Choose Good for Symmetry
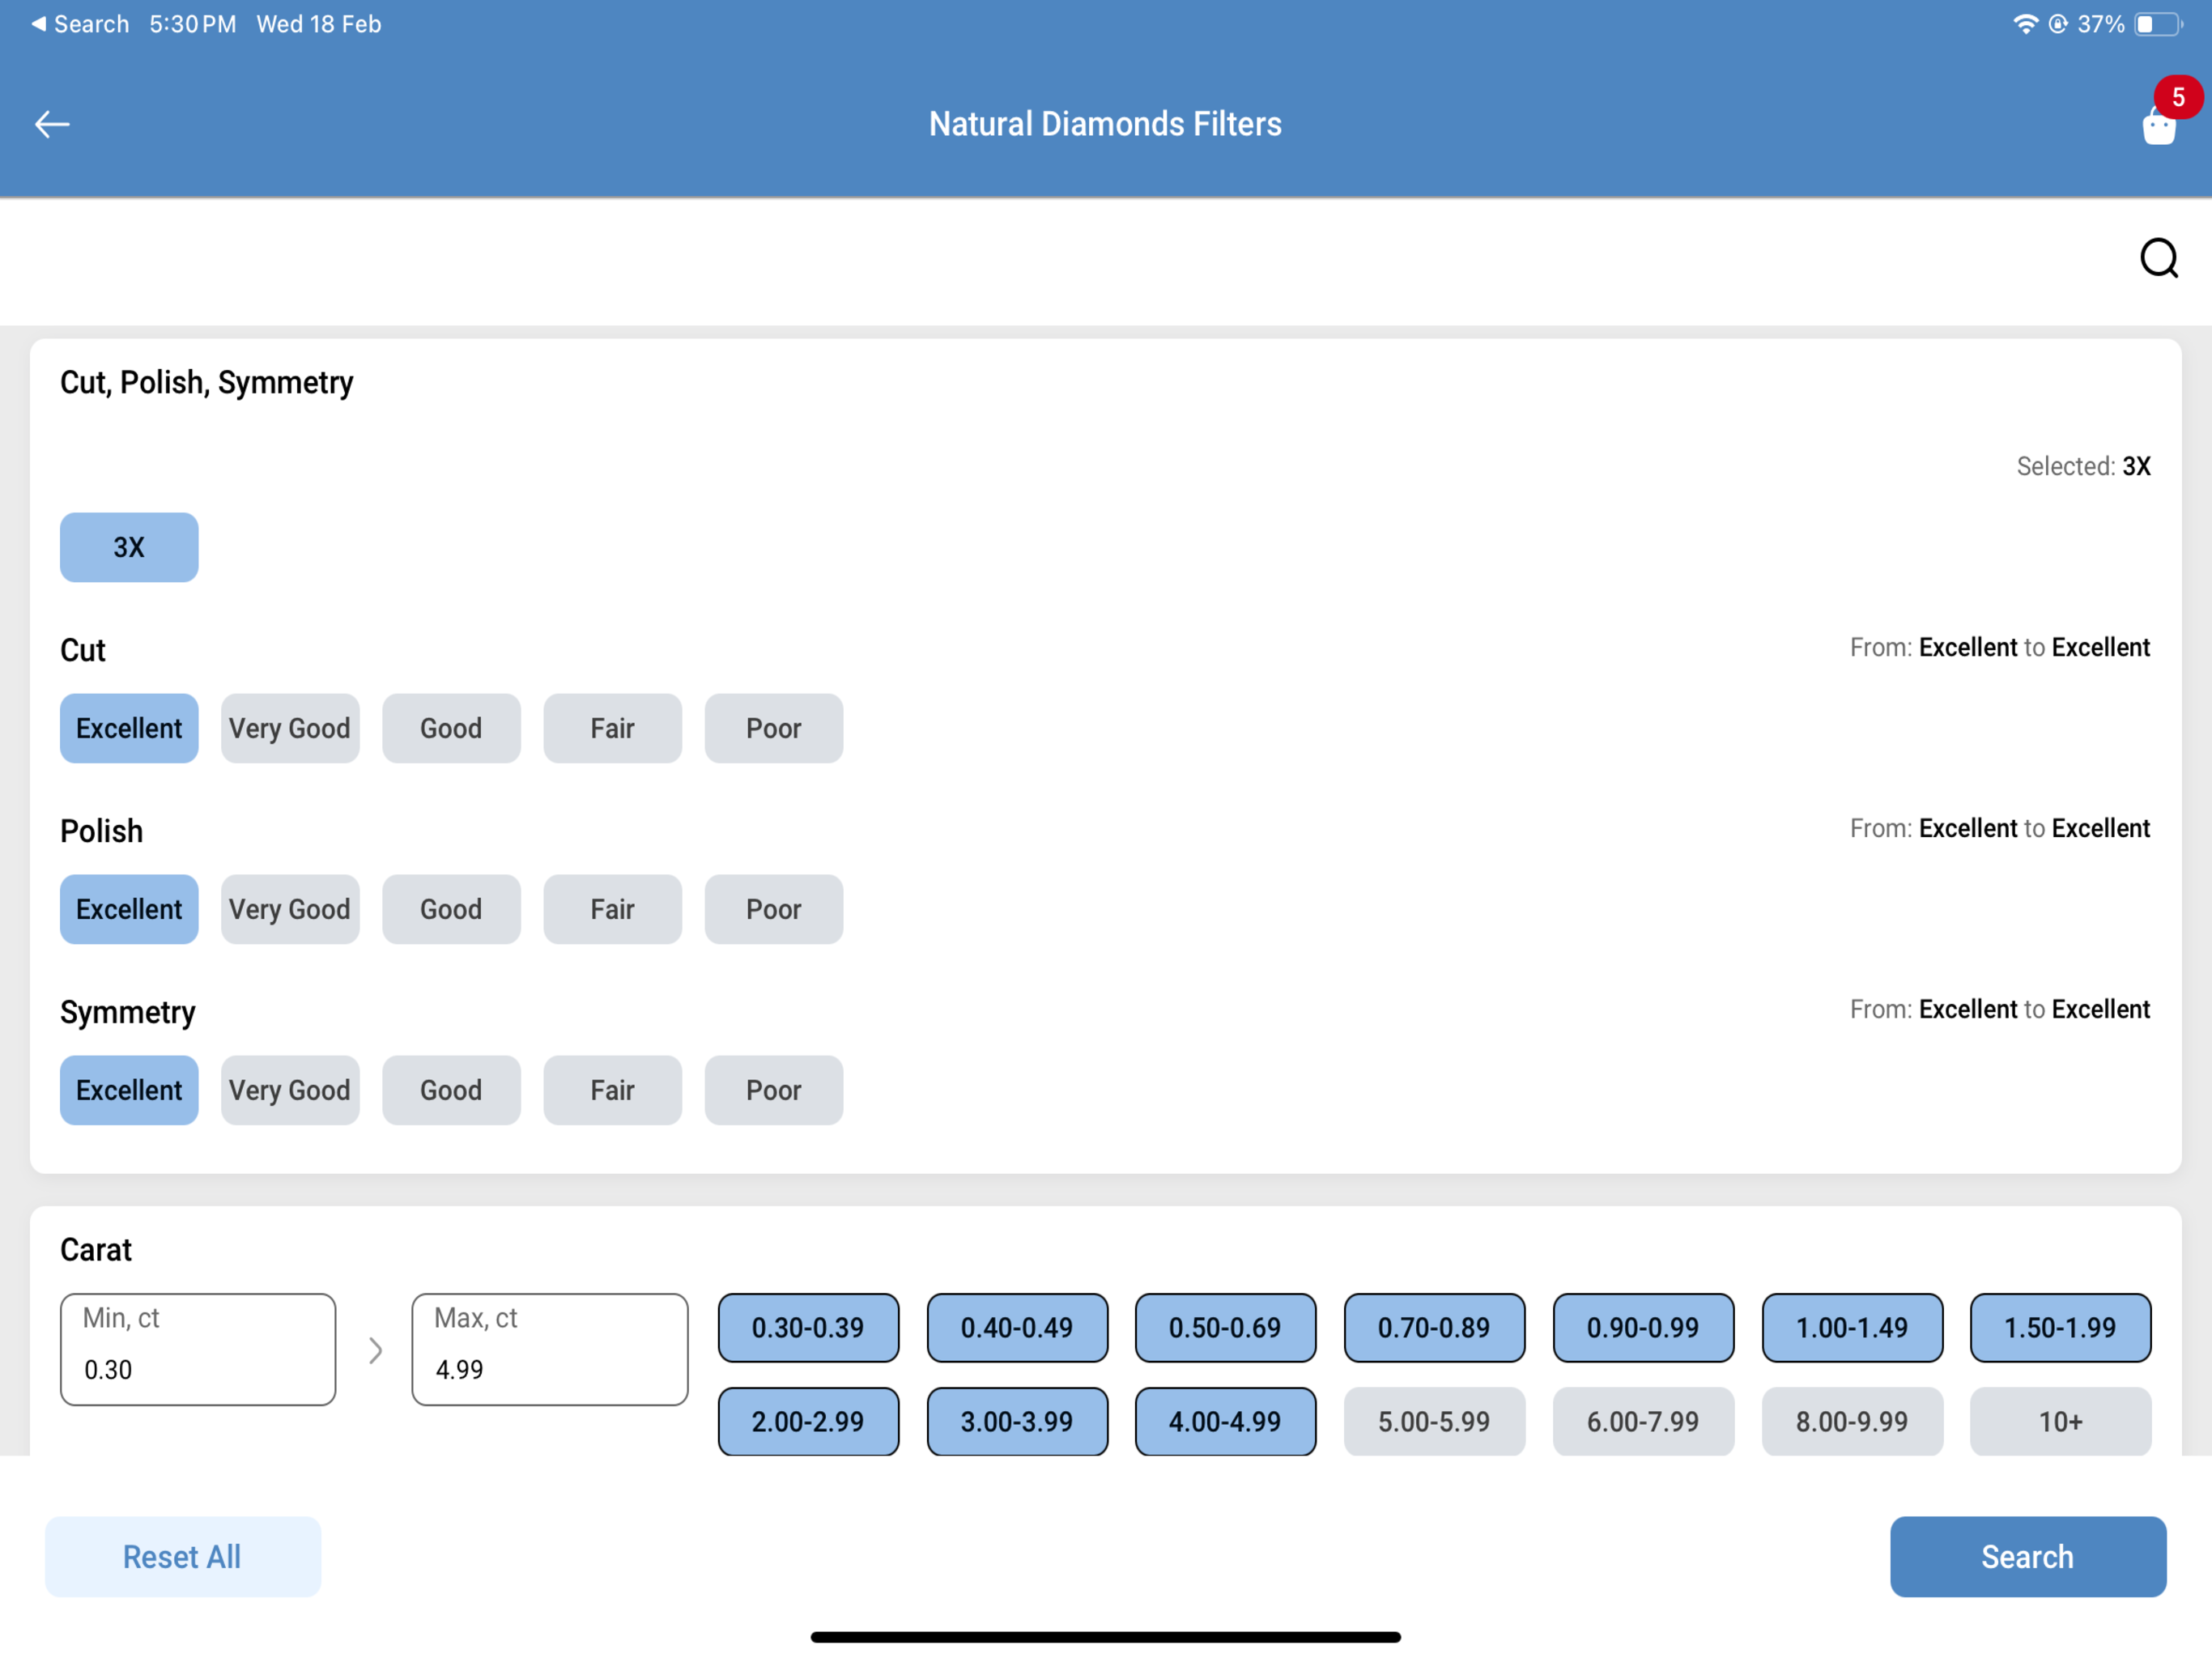 pos(451,1090)
